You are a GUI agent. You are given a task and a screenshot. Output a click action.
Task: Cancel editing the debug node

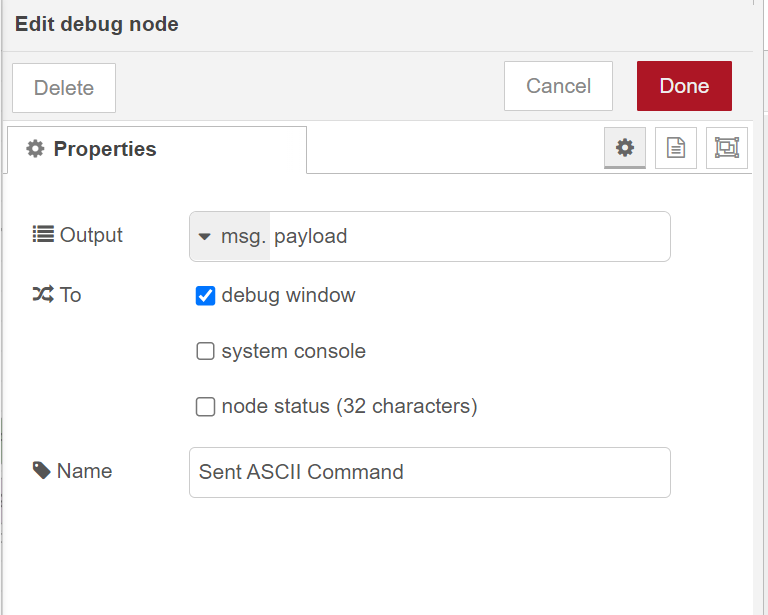point(558,86)
